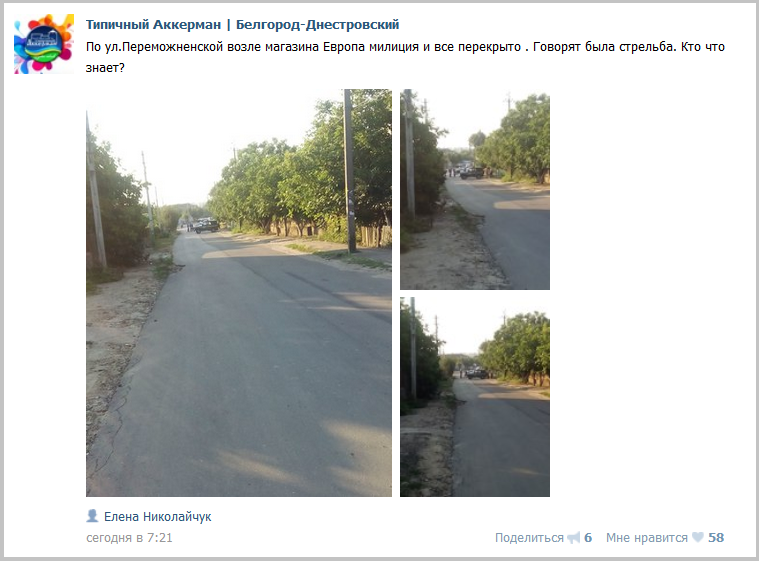Screen dimensions: 759x561
Task: Open the bottom-right street photo
Action: pyautogui.click(x=475, y=397)
